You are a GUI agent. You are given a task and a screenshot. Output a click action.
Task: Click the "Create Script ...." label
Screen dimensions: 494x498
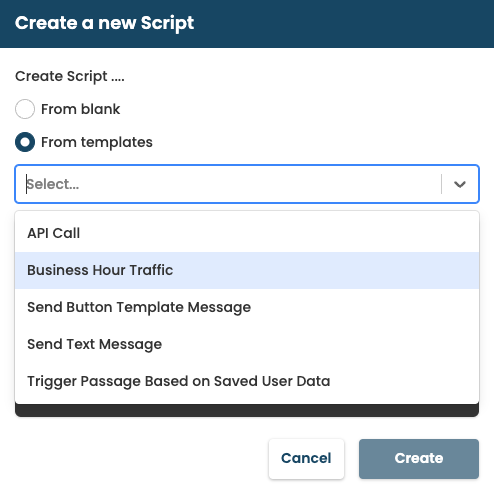[70, 76]
